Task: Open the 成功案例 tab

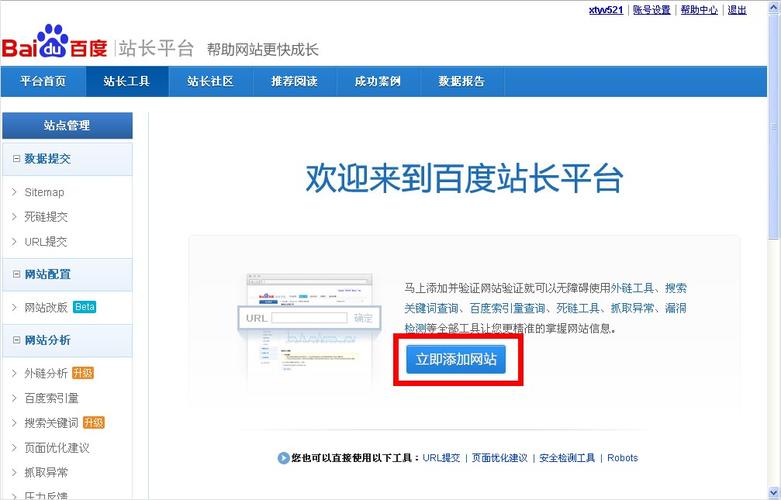Action: point(378,81)
